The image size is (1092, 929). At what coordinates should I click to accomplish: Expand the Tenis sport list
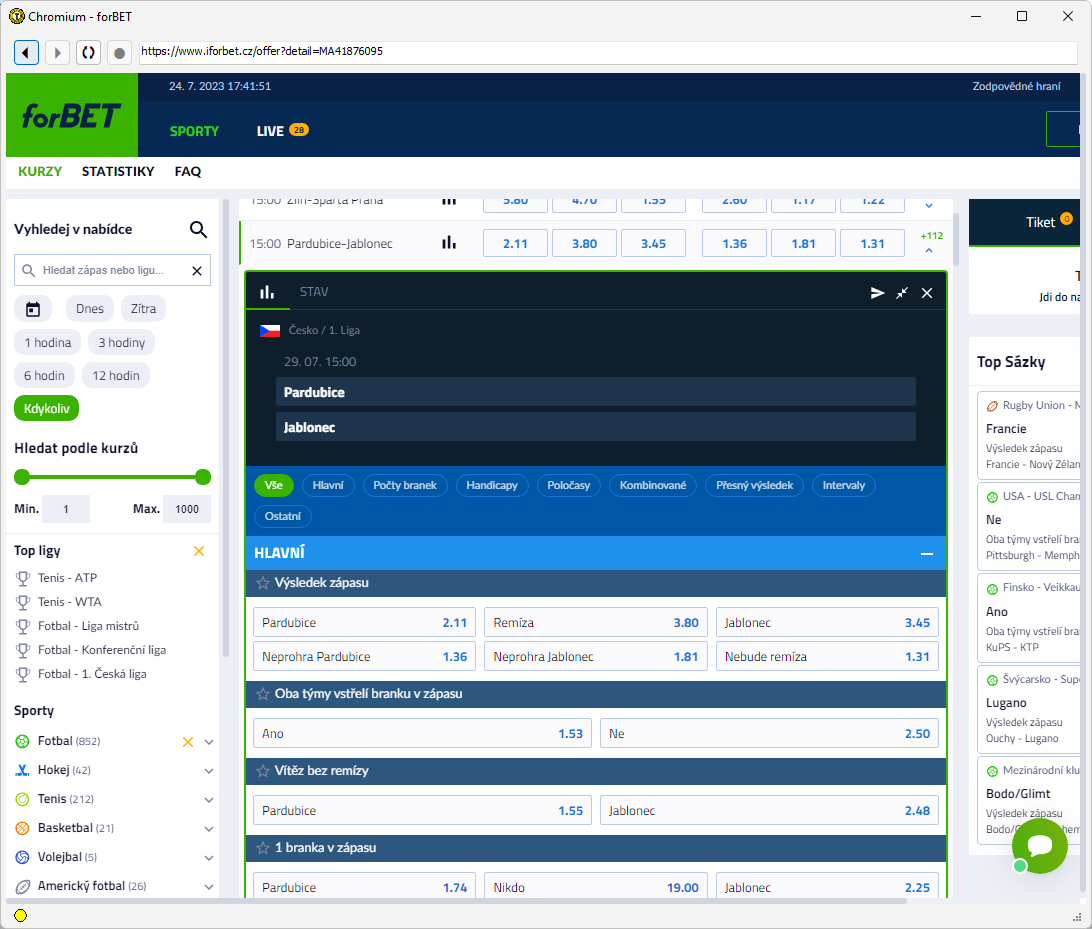coord(209,800)
